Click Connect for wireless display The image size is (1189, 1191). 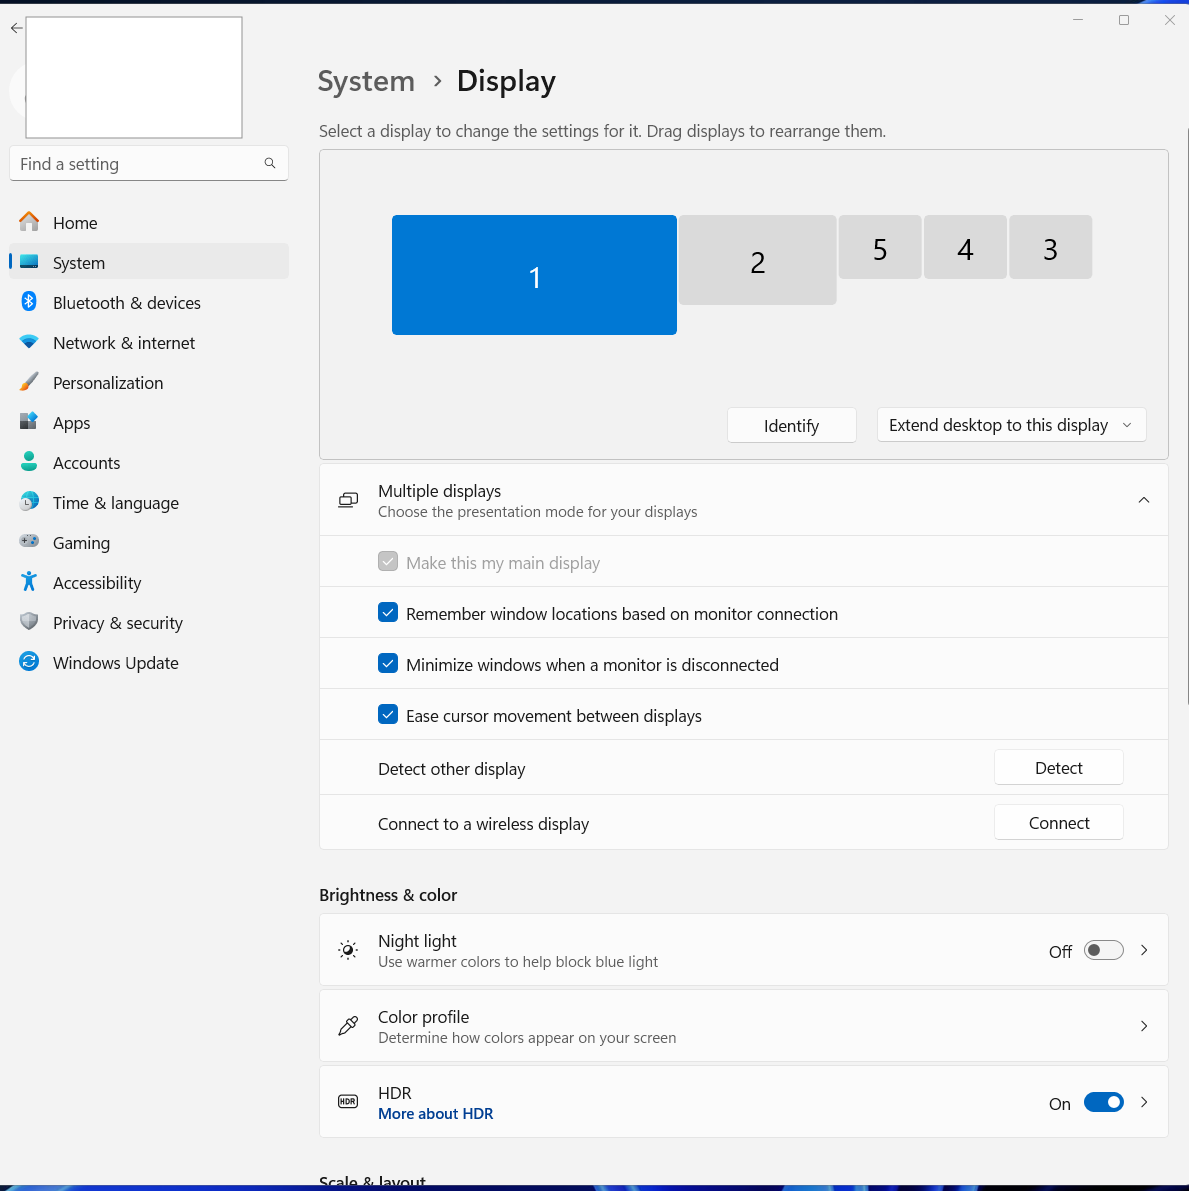click(x=1058, y=823)
